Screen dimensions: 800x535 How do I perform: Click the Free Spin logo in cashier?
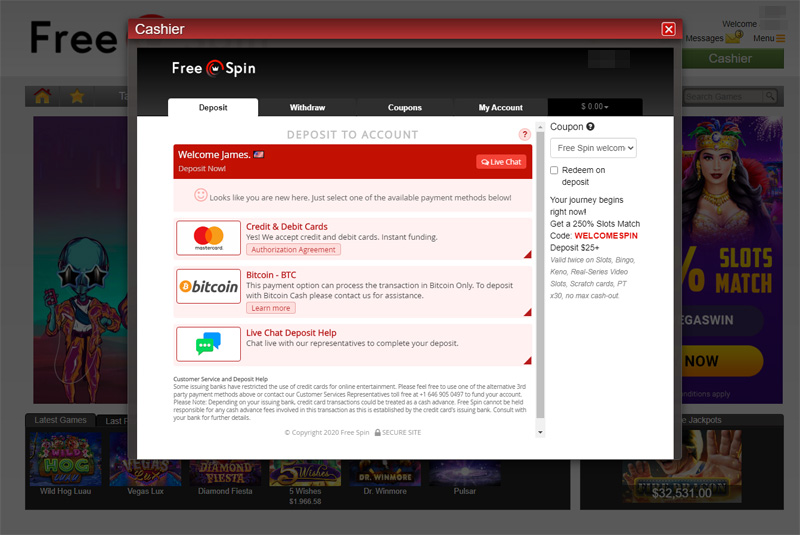point(213,68)
